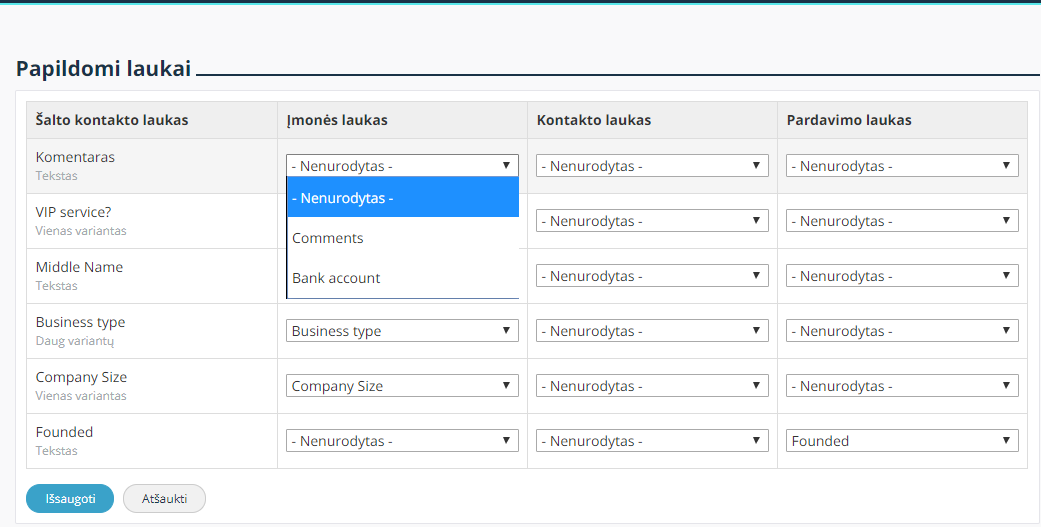Open Business type company field dropdown
This screenshot has height=527, width=1041.
click(x=402, y=331)
